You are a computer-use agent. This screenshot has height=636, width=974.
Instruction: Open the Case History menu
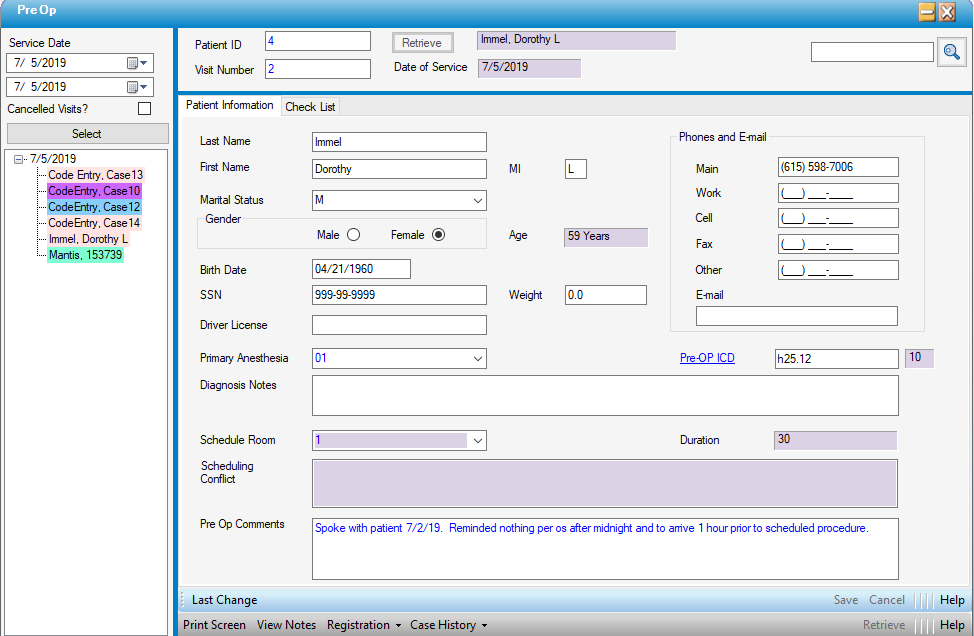448,625
